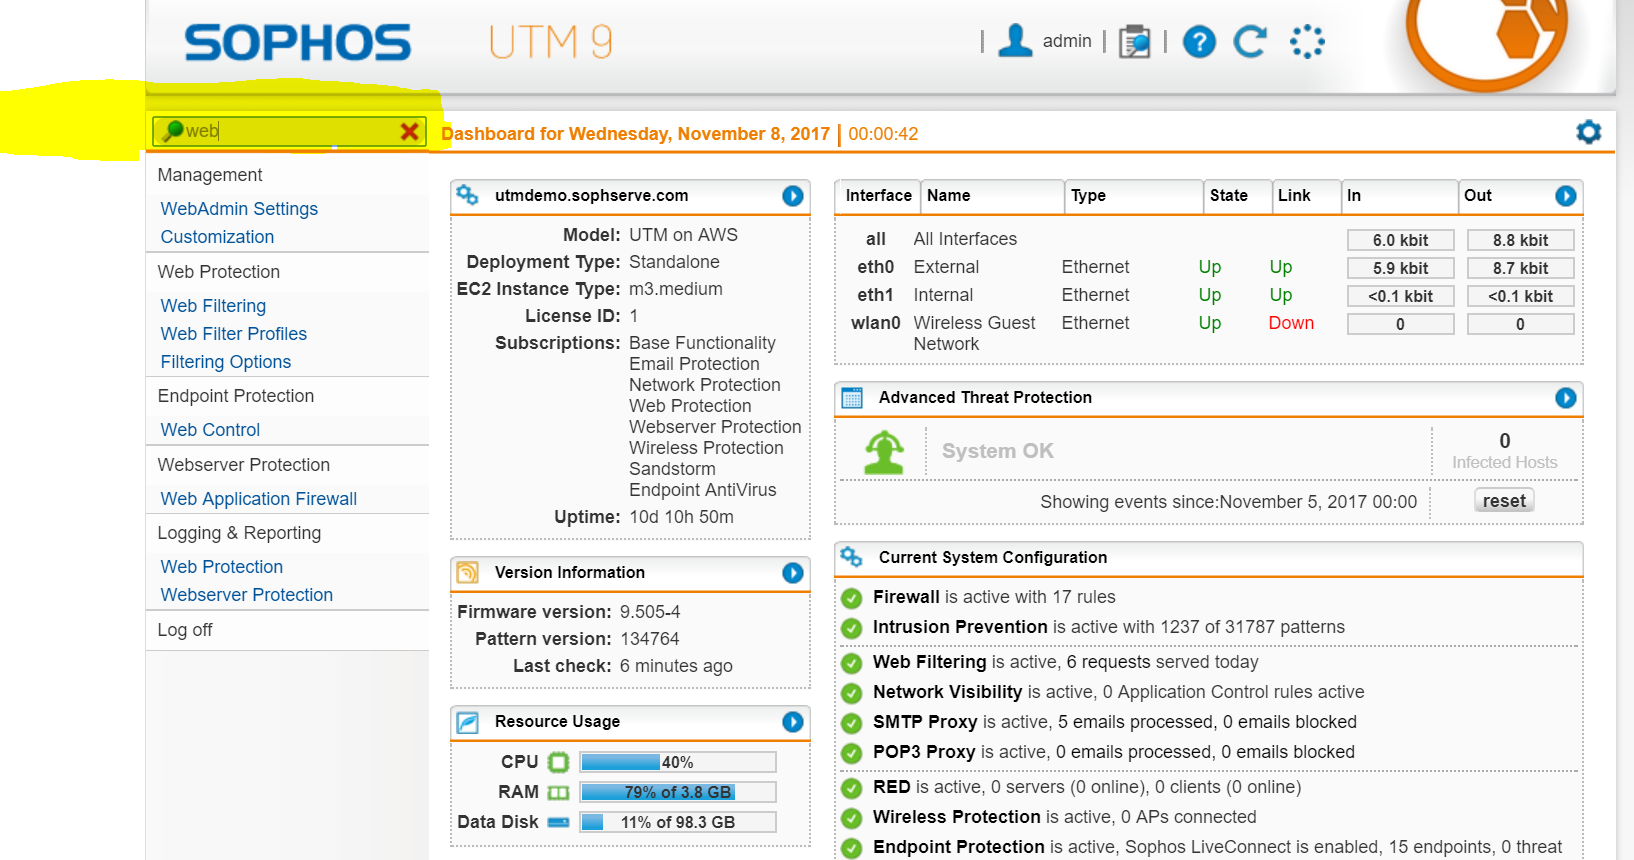This screenshot has width=1634, height=860.
Task: Click the search magnifier icon
Action: (173, 131)
